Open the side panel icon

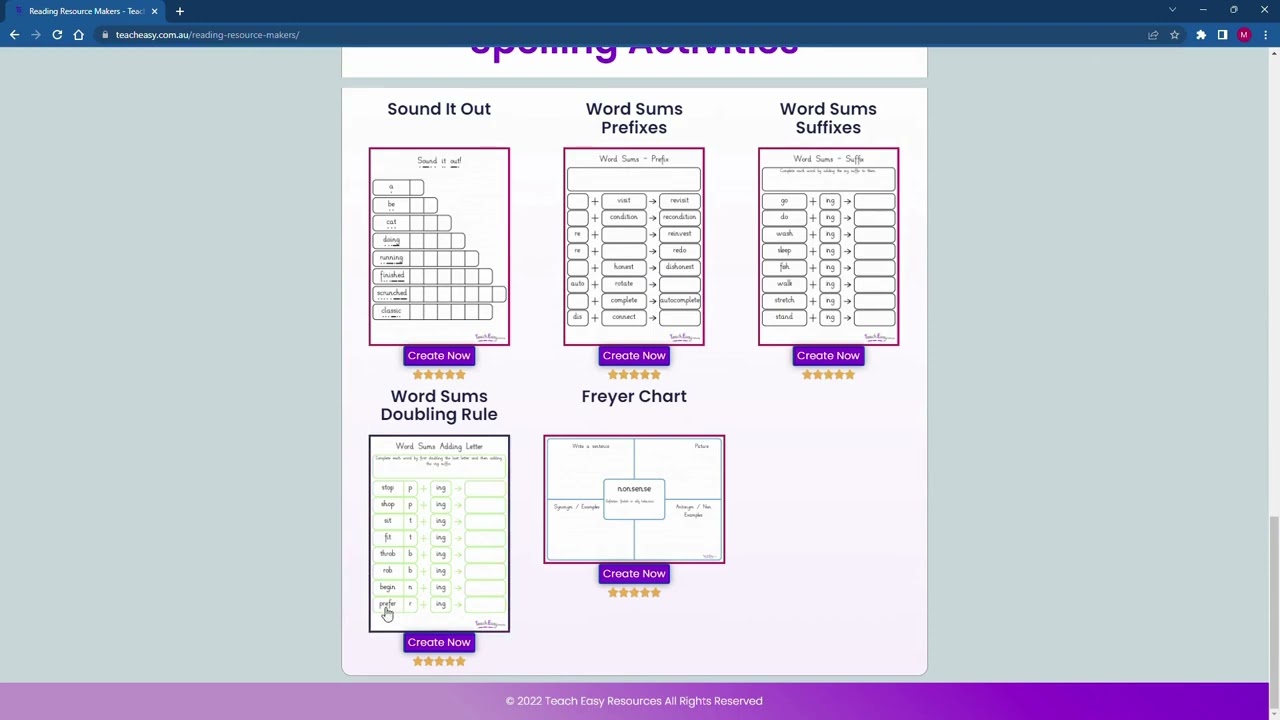(1222, 35)
